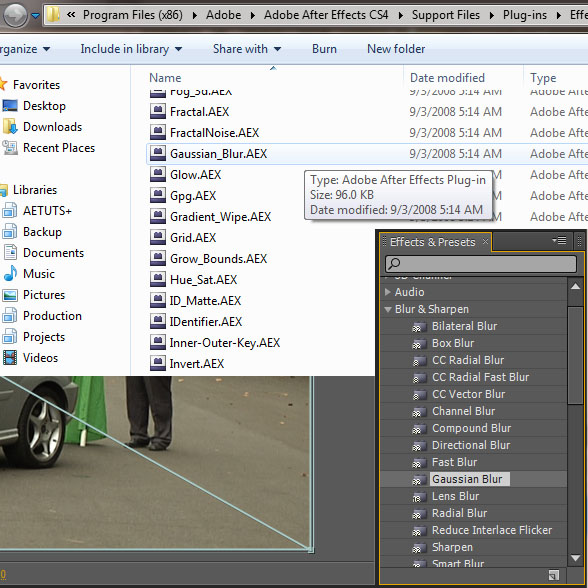
Task: Open the AETUTS+ library
Action: [47, 211]
